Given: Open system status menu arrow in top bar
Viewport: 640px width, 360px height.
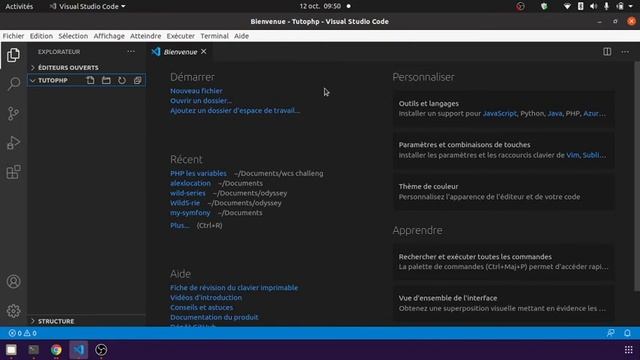Looking at the screenshot, I should pos(631,6).
